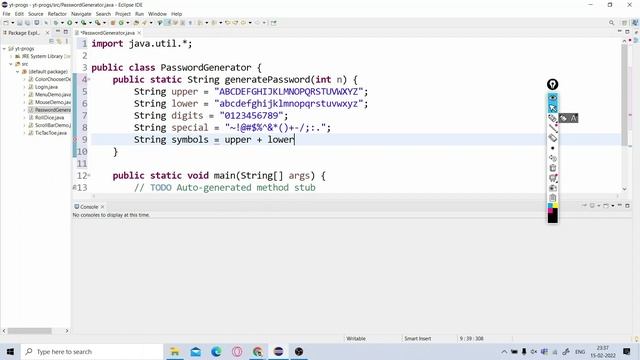This screenshot has width=640, height=360.
Task: Click the editor vertical scrollbar thumb
Action: (x=624, y=95)
